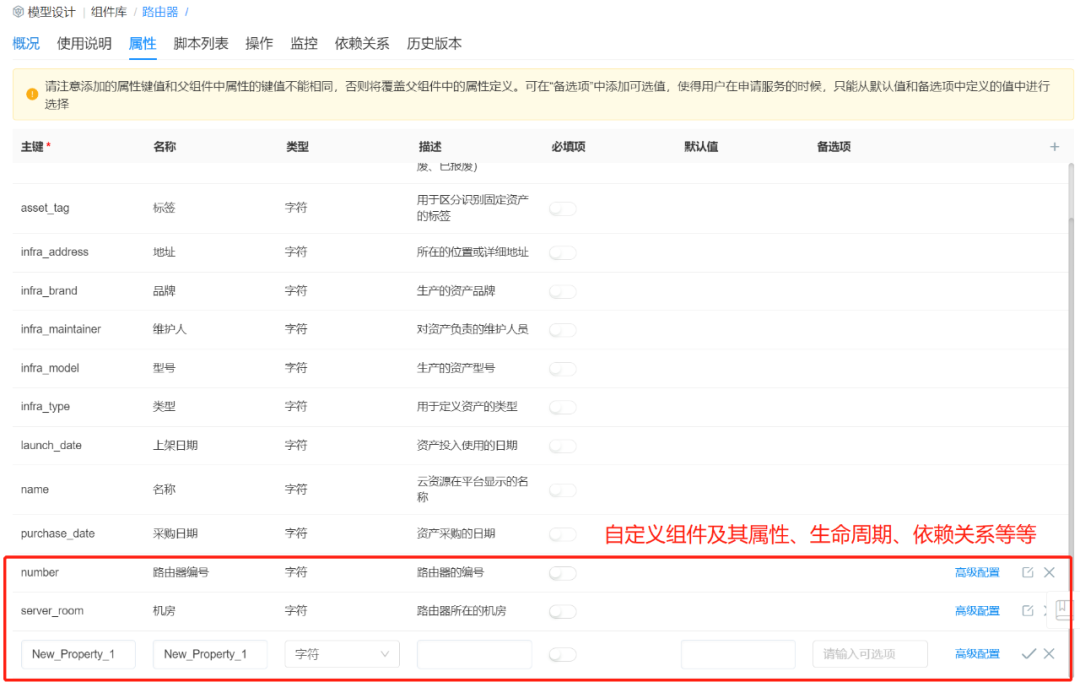Cancel the new property with the X icon
Viewport: 1080px width, 682px height.
[x=1049, y=653]
